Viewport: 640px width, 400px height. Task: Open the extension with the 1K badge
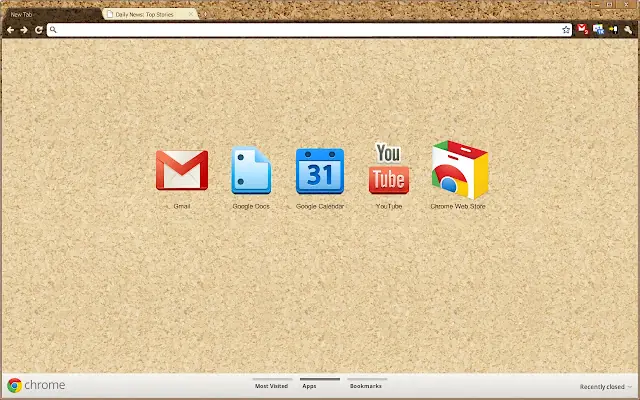coord(598,29)
